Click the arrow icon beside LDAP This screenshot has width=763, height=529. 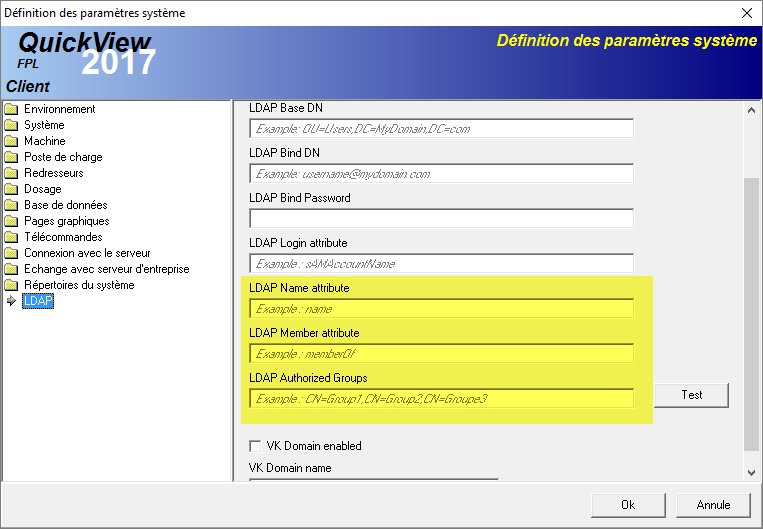[12, 301]
